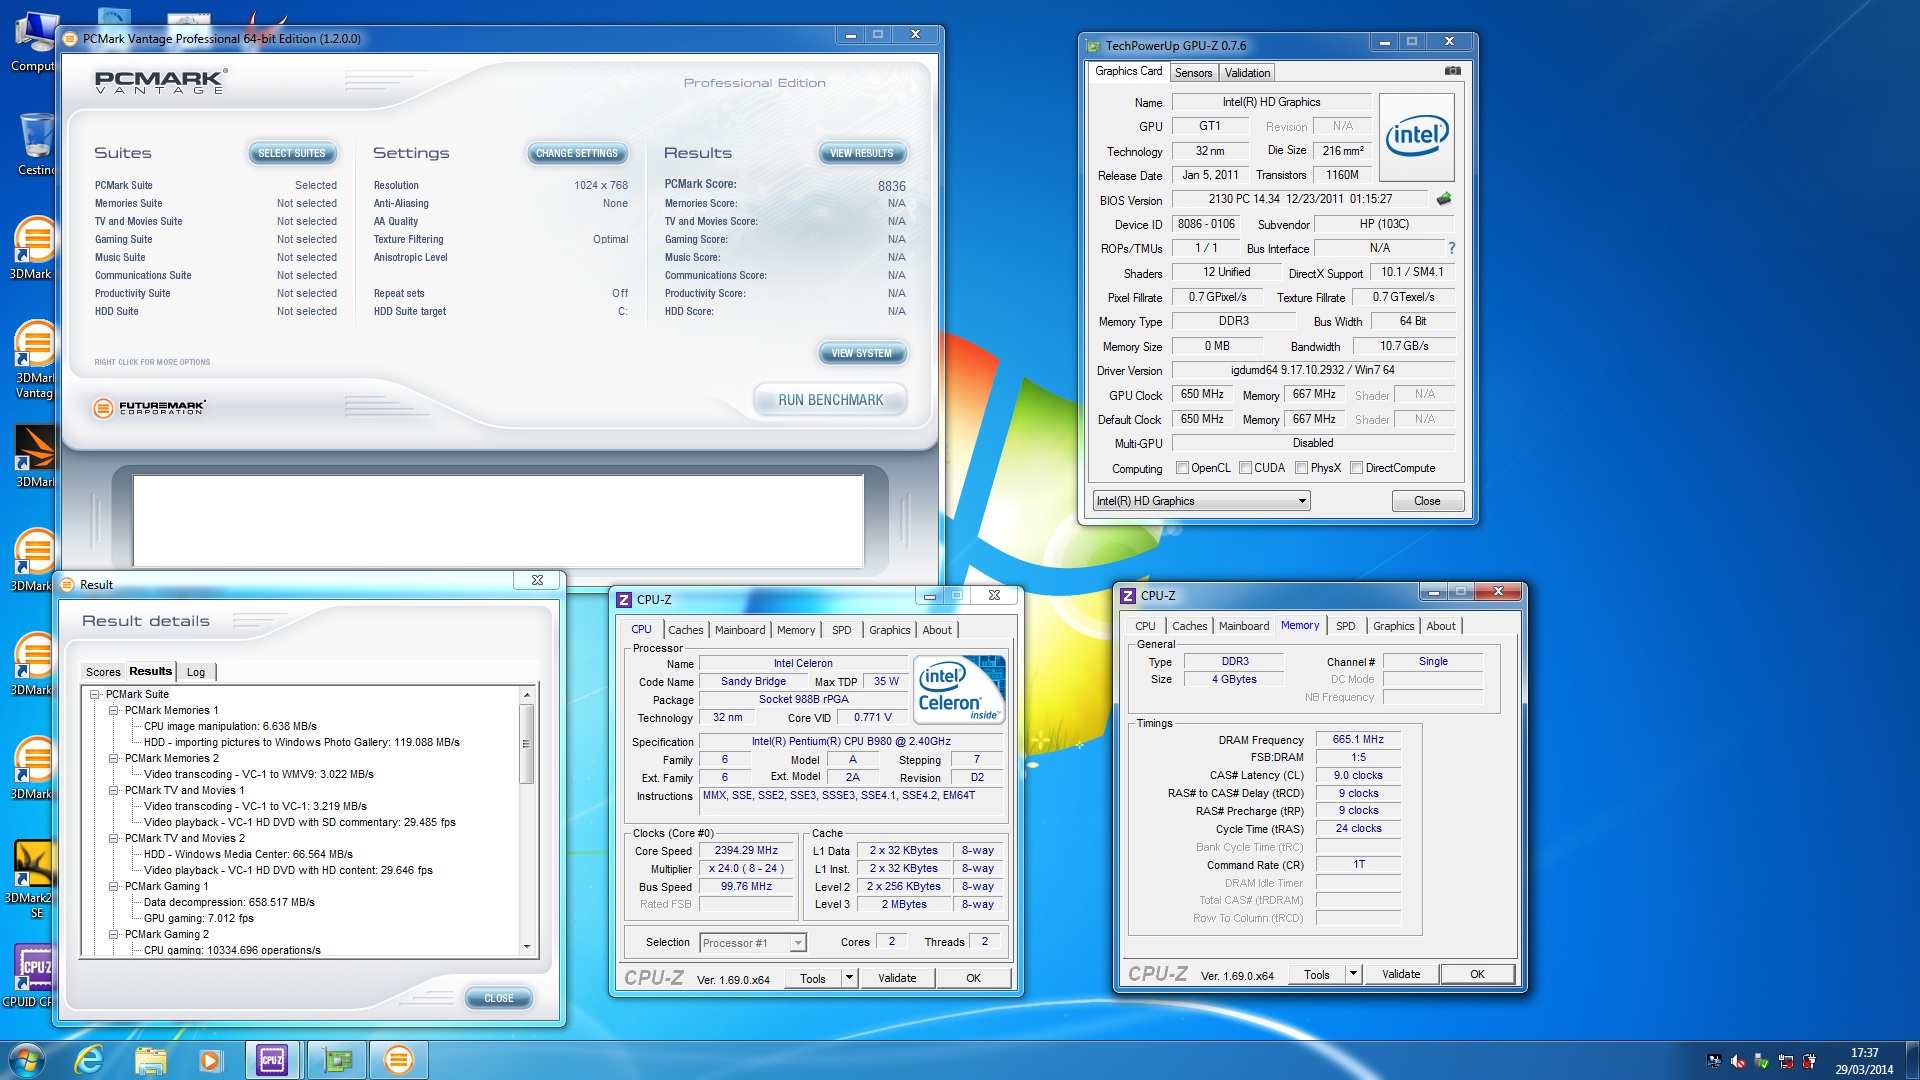
Task: Click the RUN BENCHMARK button
Action: (x=830, y=400)
